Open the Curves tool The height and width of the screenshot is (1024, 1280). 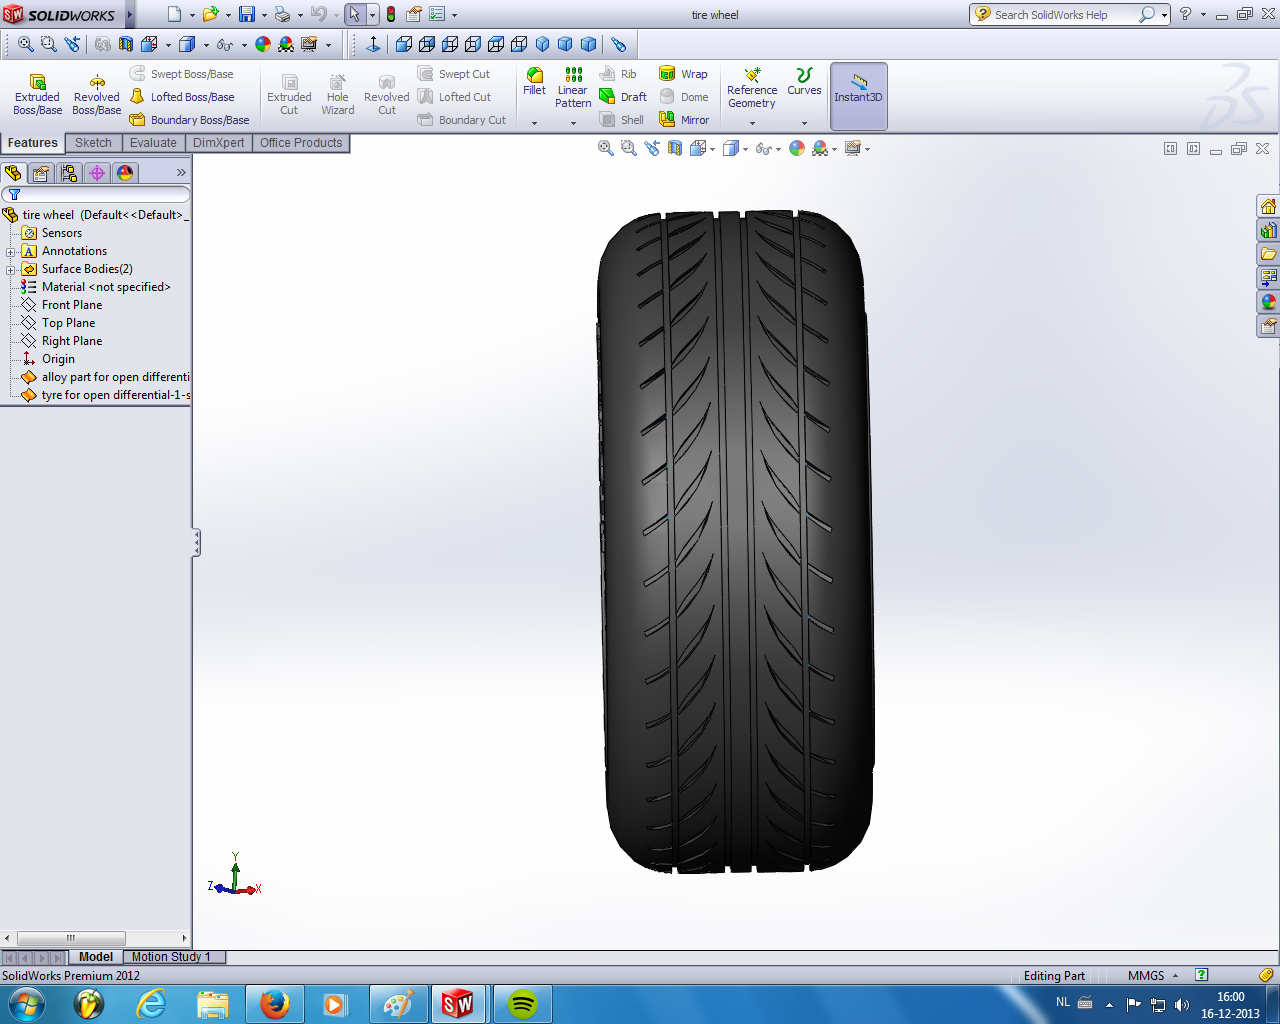pos(804,82)
